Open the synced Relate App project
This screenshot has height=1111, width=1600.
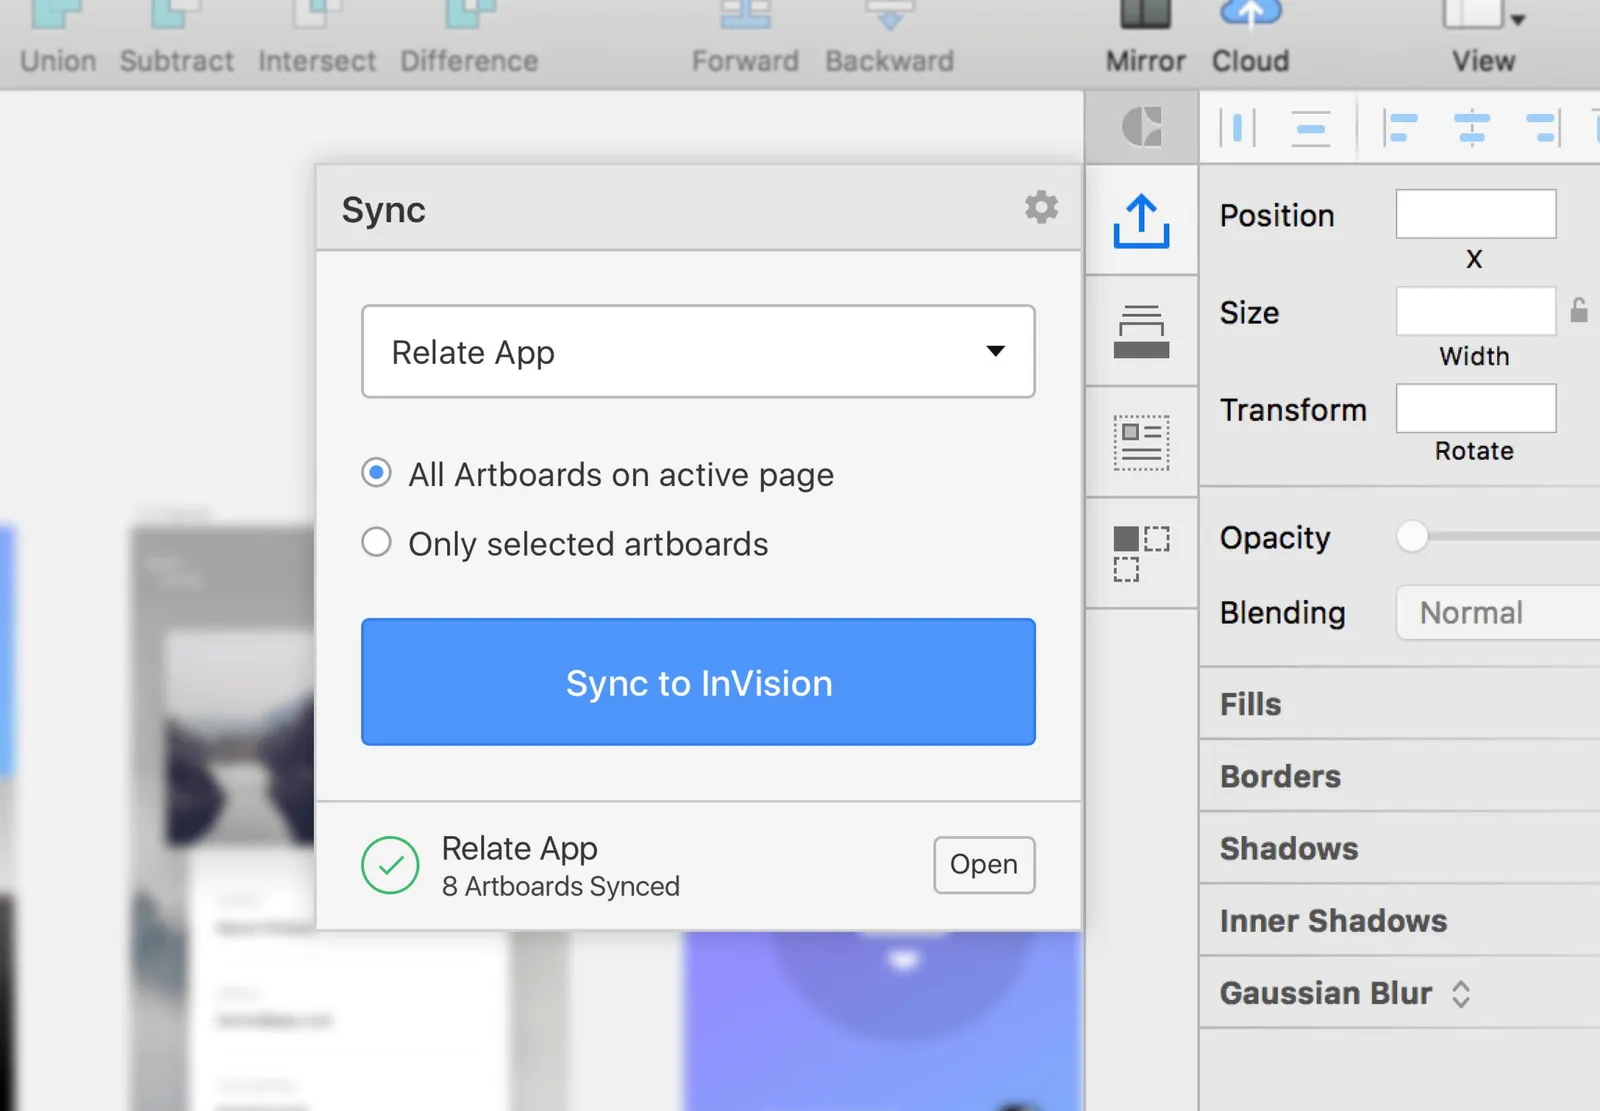(x=983, y=865)
